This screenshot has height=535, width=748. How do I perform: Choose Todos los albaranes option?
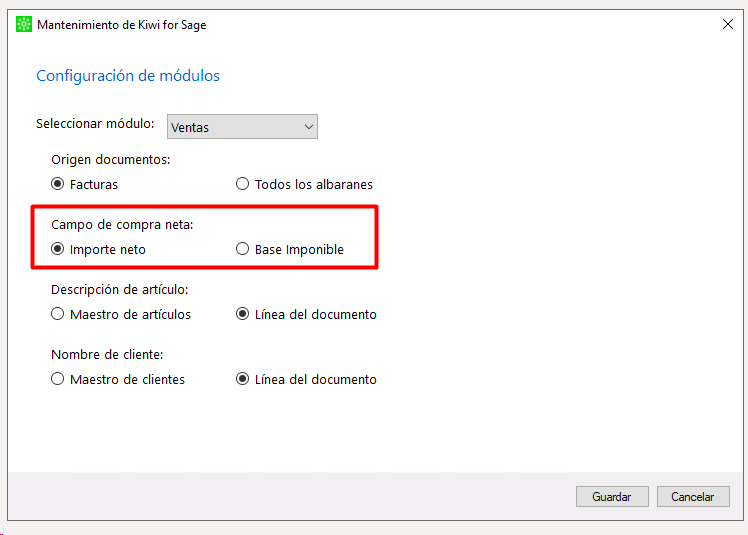point(242,184)
